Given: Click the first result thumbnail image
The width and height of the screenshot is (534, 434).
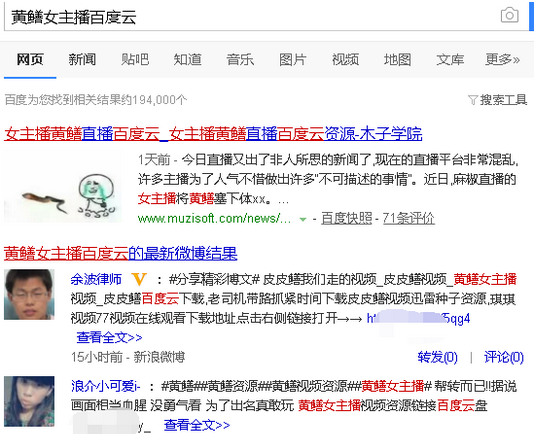Looking at the screenshot, I should coord(63,187).
